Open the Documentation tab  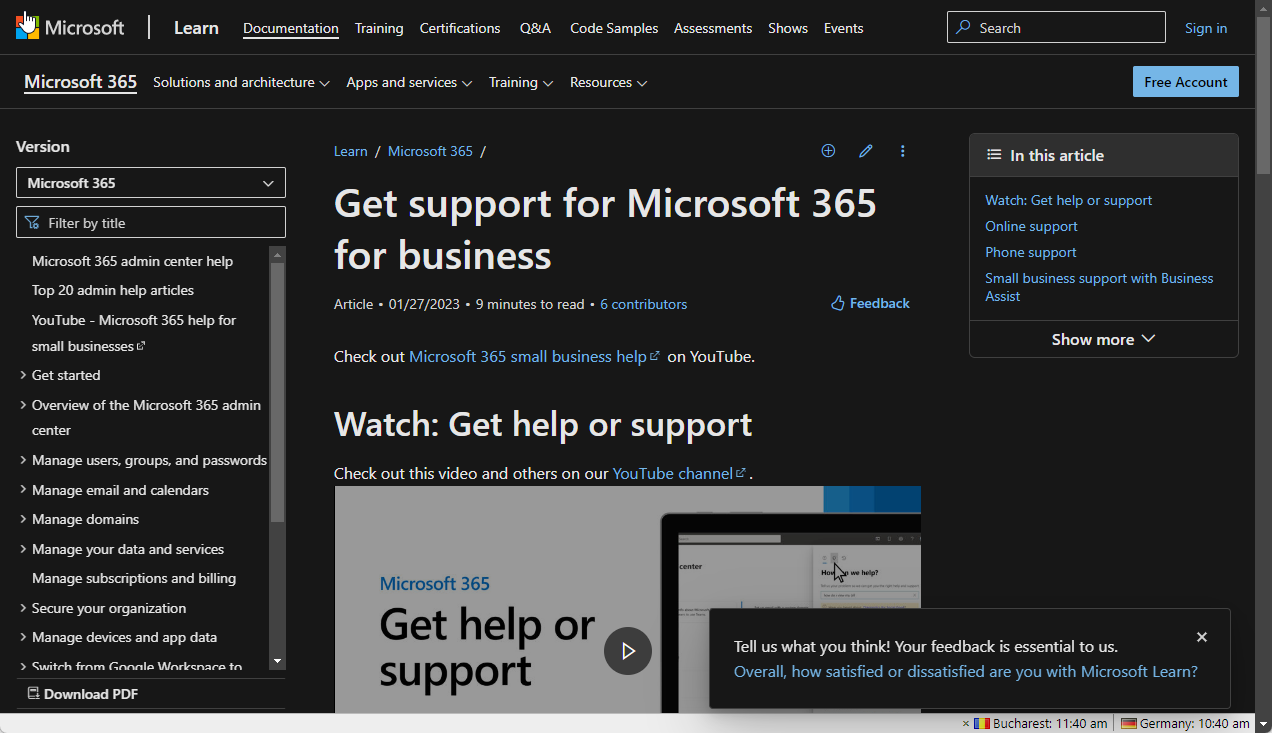tap(291, 28)
